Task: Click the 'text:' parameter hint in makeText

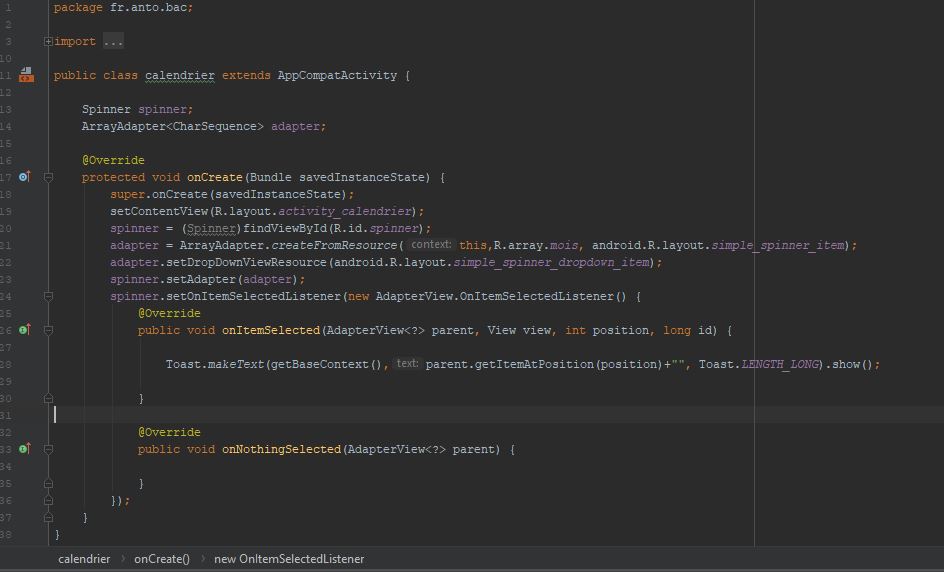Action: click(407, 364)
